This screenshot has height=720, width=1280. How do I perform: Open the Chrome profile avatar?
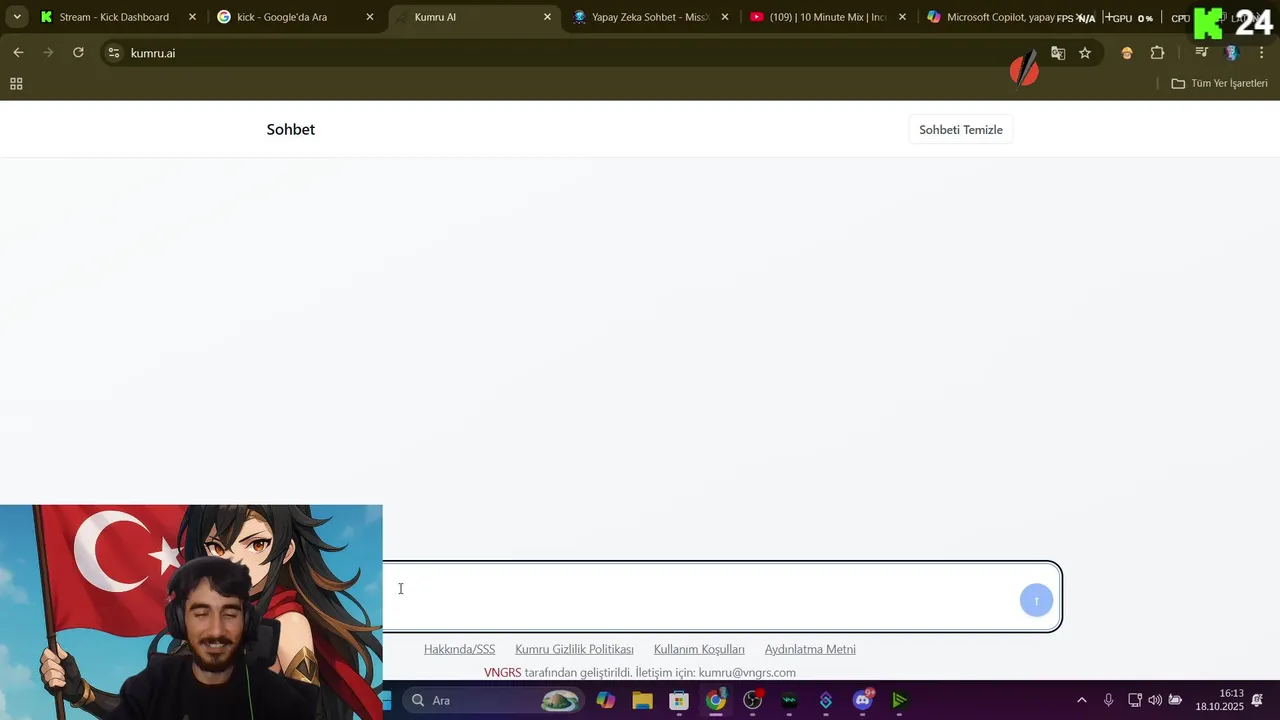[x=1232, y=53]
